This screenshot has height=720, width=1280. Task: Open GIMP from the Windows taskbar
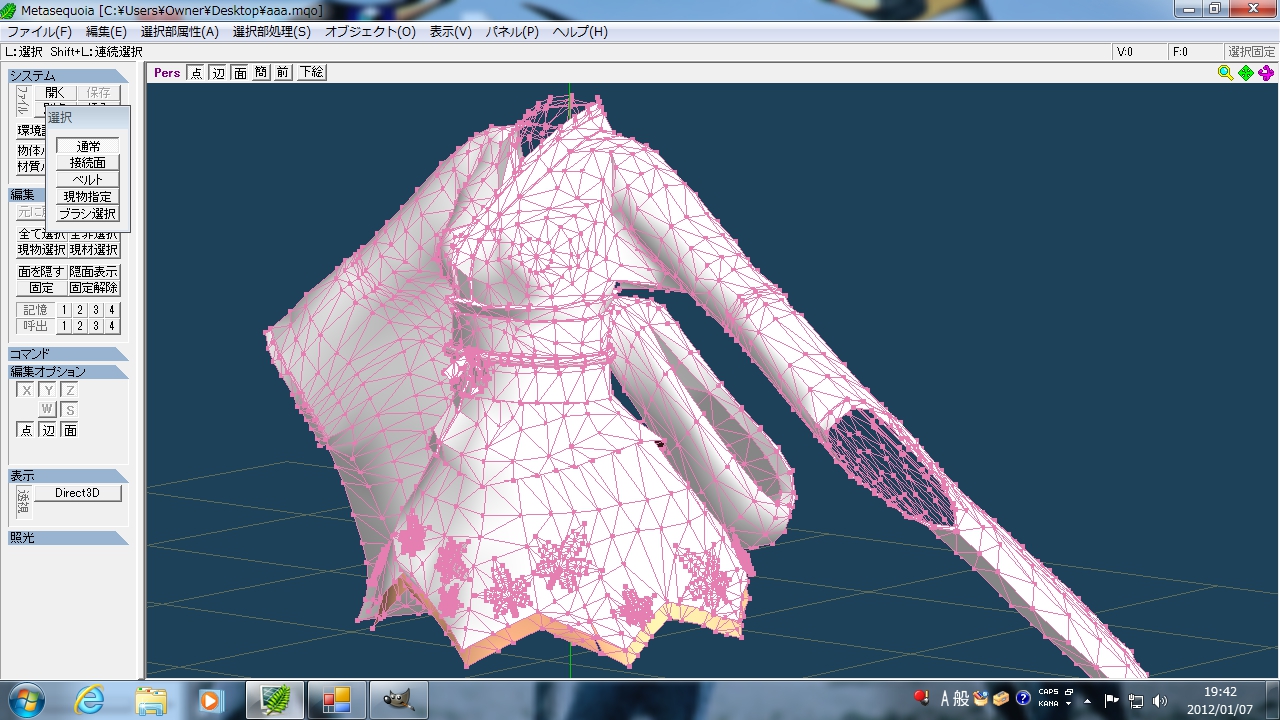[398, 700]
